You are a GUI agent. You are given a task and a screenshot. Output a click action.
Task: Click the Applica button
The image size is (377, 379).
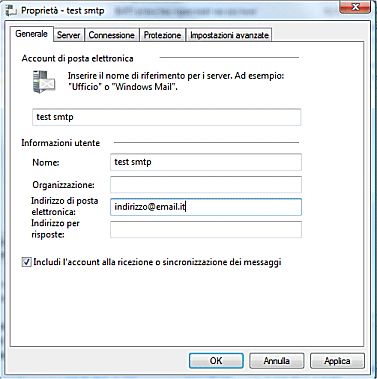point(337,361)
